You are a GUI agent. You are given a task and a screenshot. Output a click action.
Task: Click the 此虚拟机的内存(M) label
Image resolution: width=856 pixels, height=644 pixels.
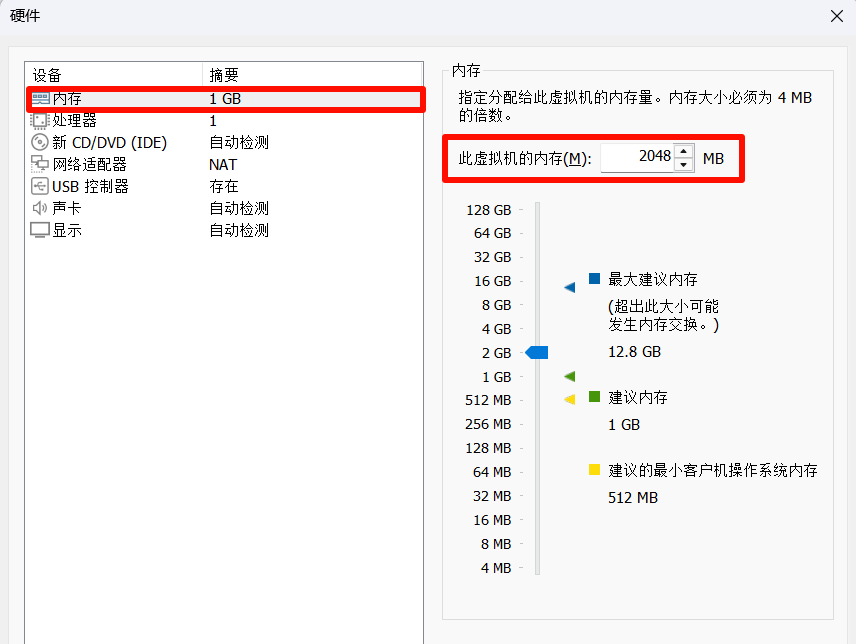click(525, 159)
